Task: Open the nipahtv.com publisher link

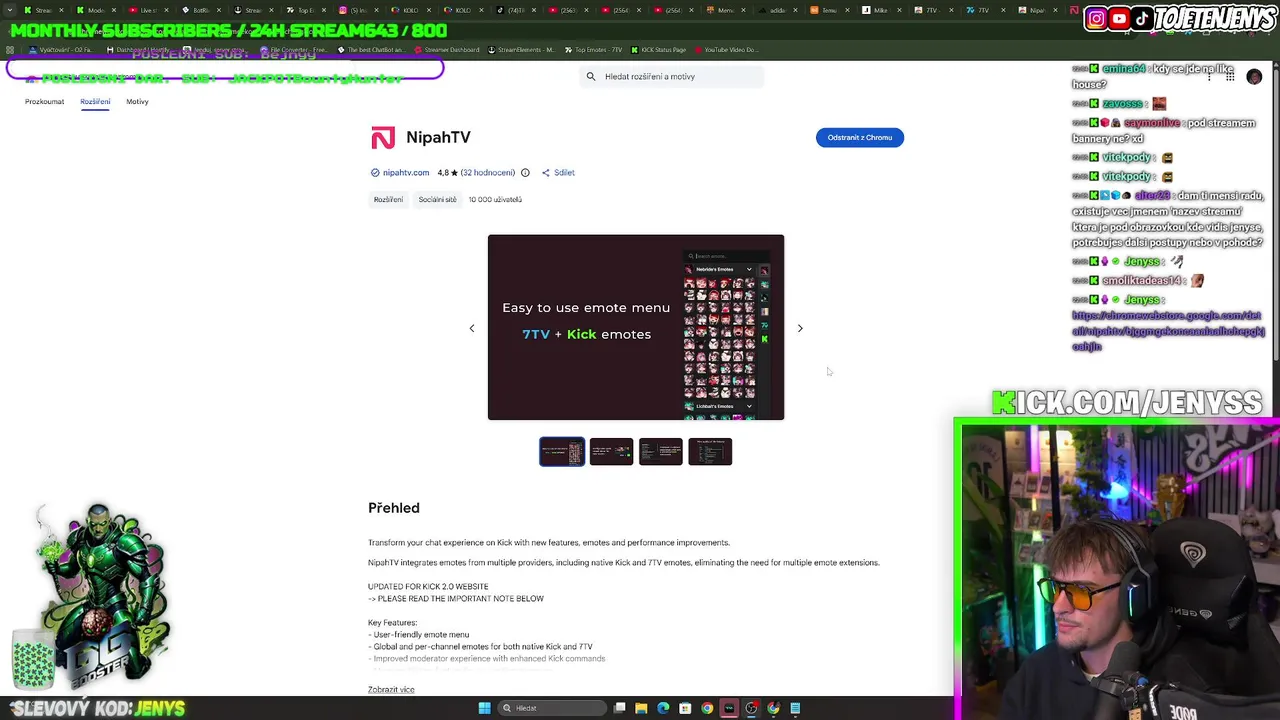Action: [x=405, y=173]
